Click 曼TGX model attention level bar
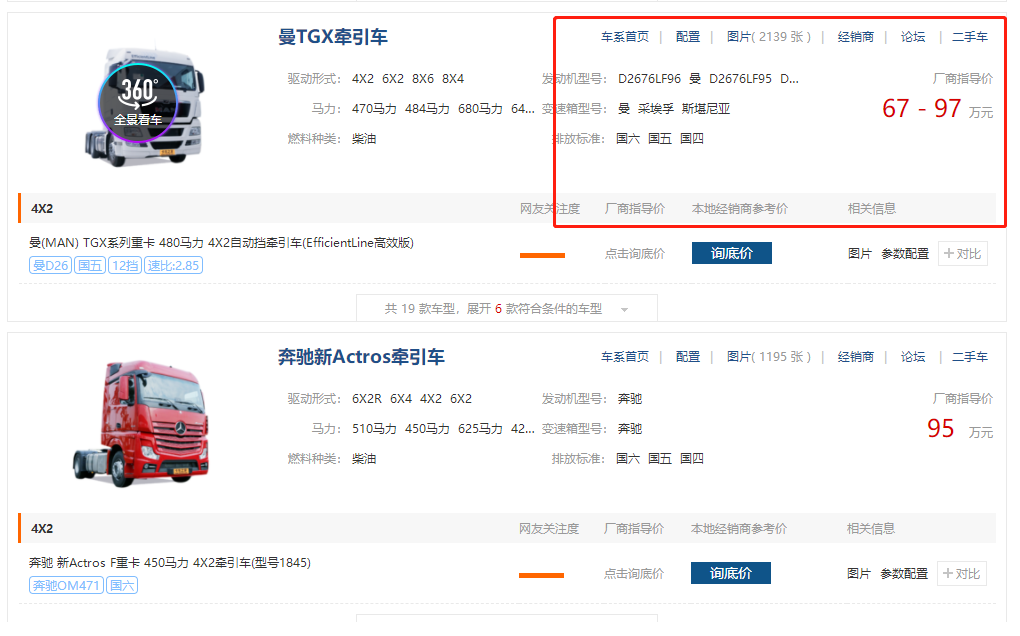 (x=543, y=256)
